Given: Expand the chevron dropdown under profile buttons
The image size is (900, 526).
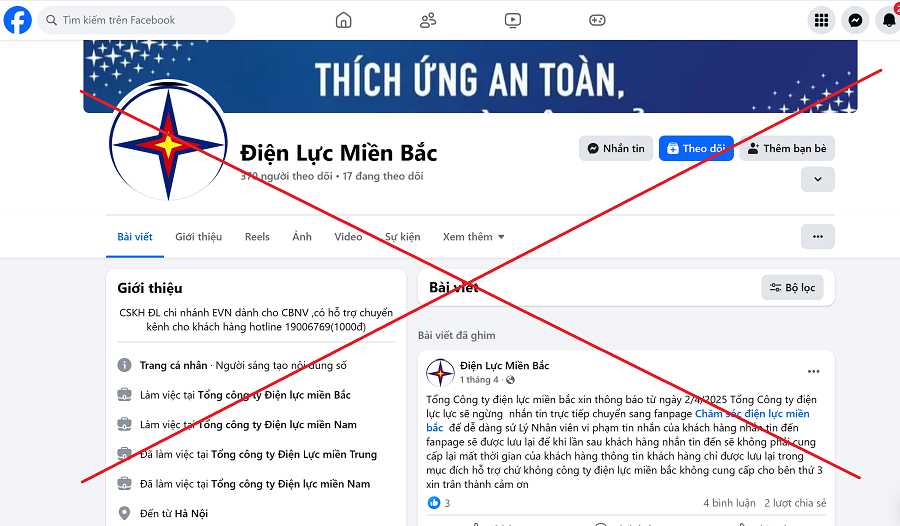Looking at the screenshot, I should point(818,179).
